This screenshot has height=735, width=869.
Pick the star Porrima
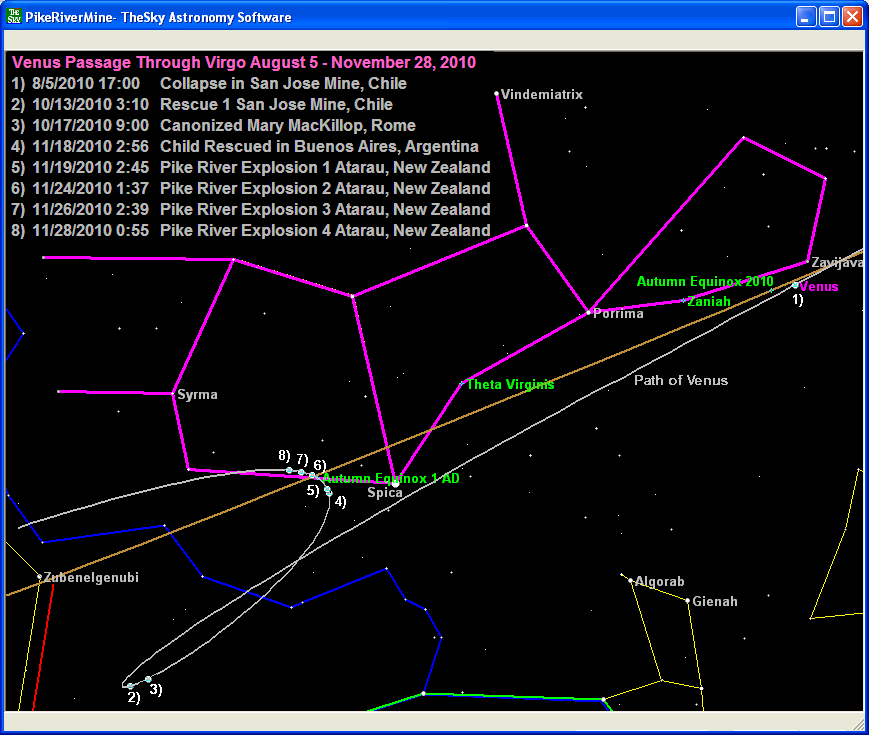click(x=589, y=312)
